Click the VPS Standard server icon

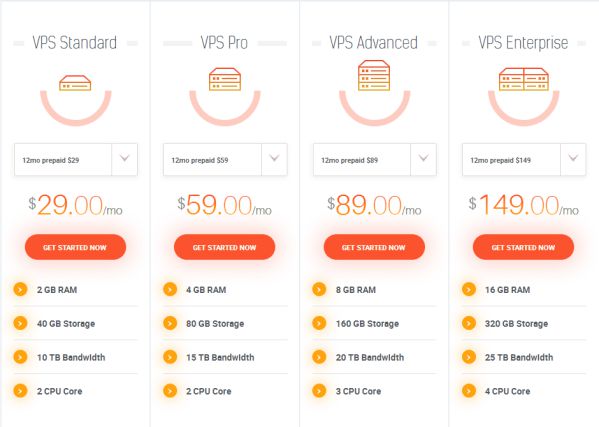75,83
